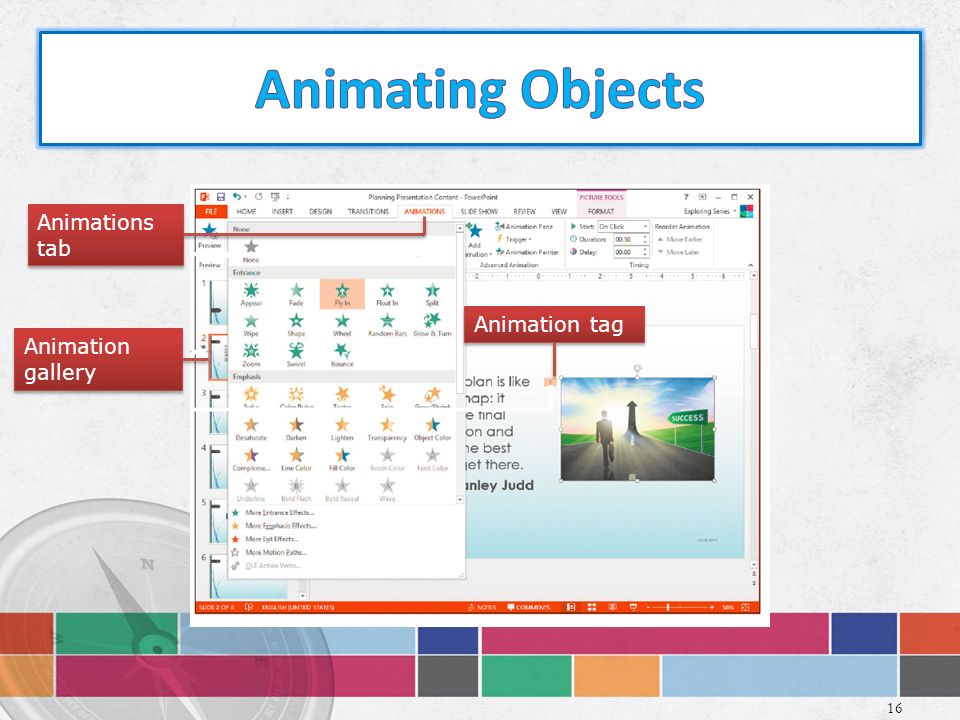Image resolution: width=960 pixels, height=720 pixels.
Task: Open More Entrance Effects menu entry
Action: [274, 512]
